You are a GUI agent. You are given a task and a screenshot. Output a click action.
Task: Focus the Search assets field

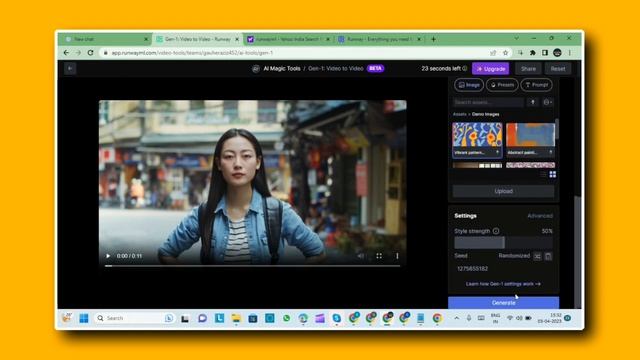tap(488, 102)
